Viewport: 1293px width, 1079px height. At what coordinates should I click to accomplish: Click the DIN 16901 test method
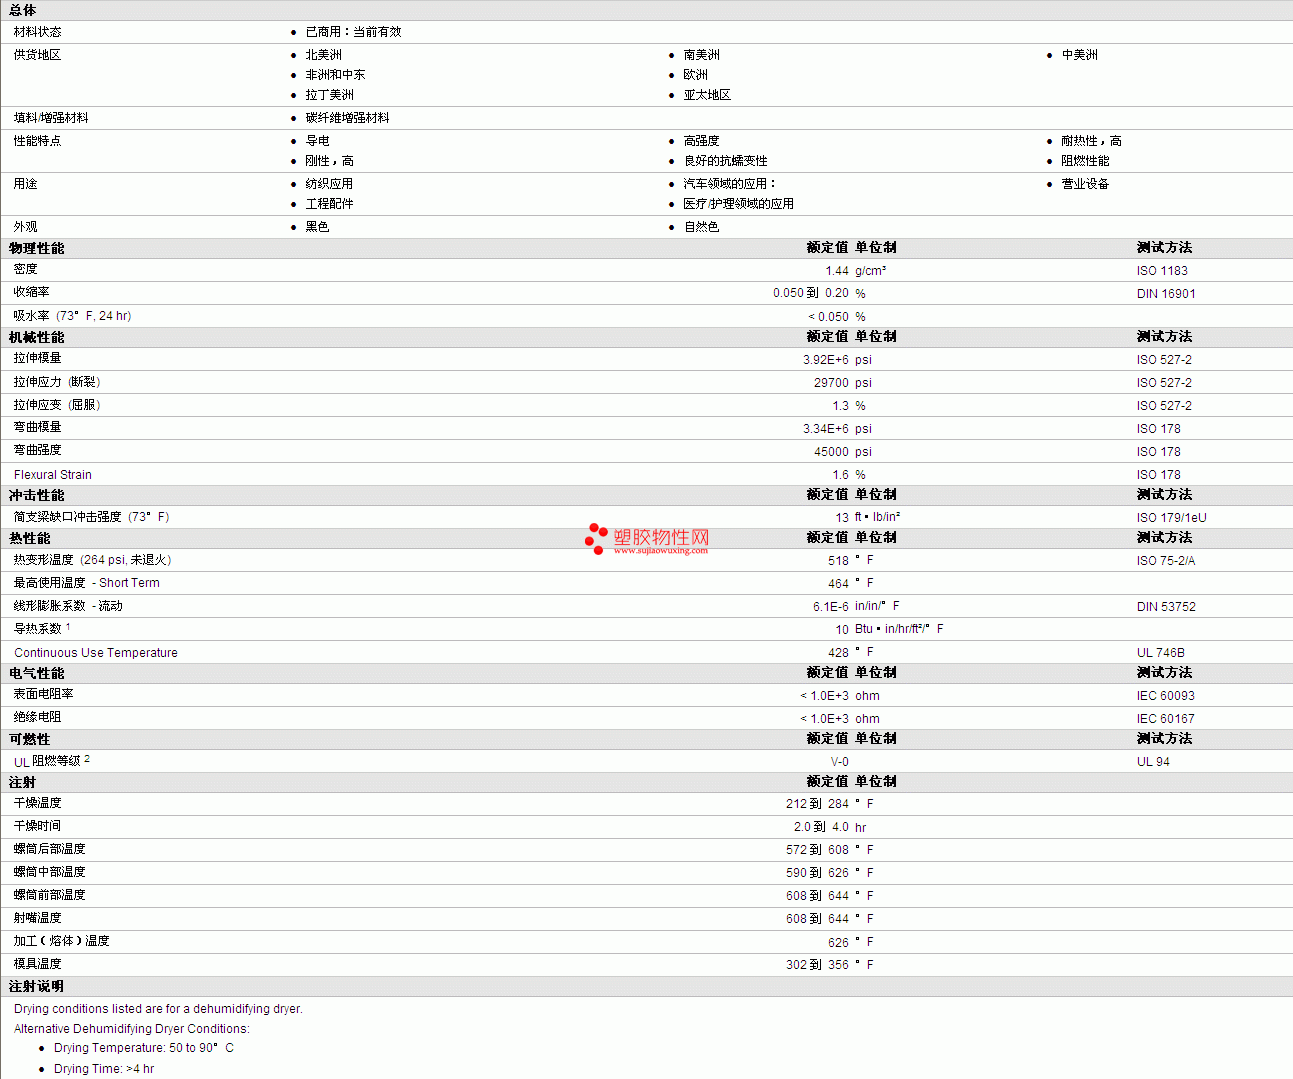(1166, 294)
